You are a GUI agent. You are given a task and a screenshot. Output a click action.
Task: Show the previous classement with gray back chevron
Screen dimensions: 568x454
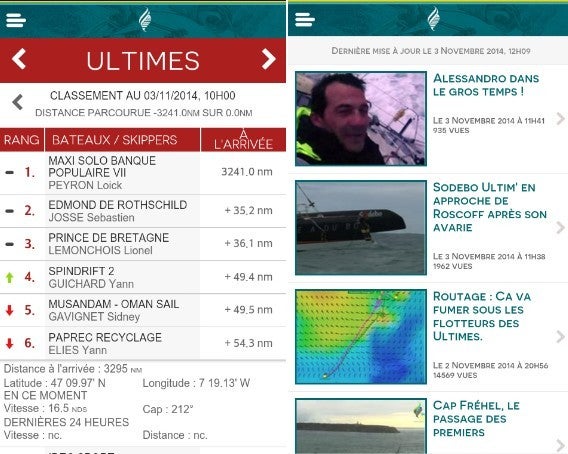17,102
